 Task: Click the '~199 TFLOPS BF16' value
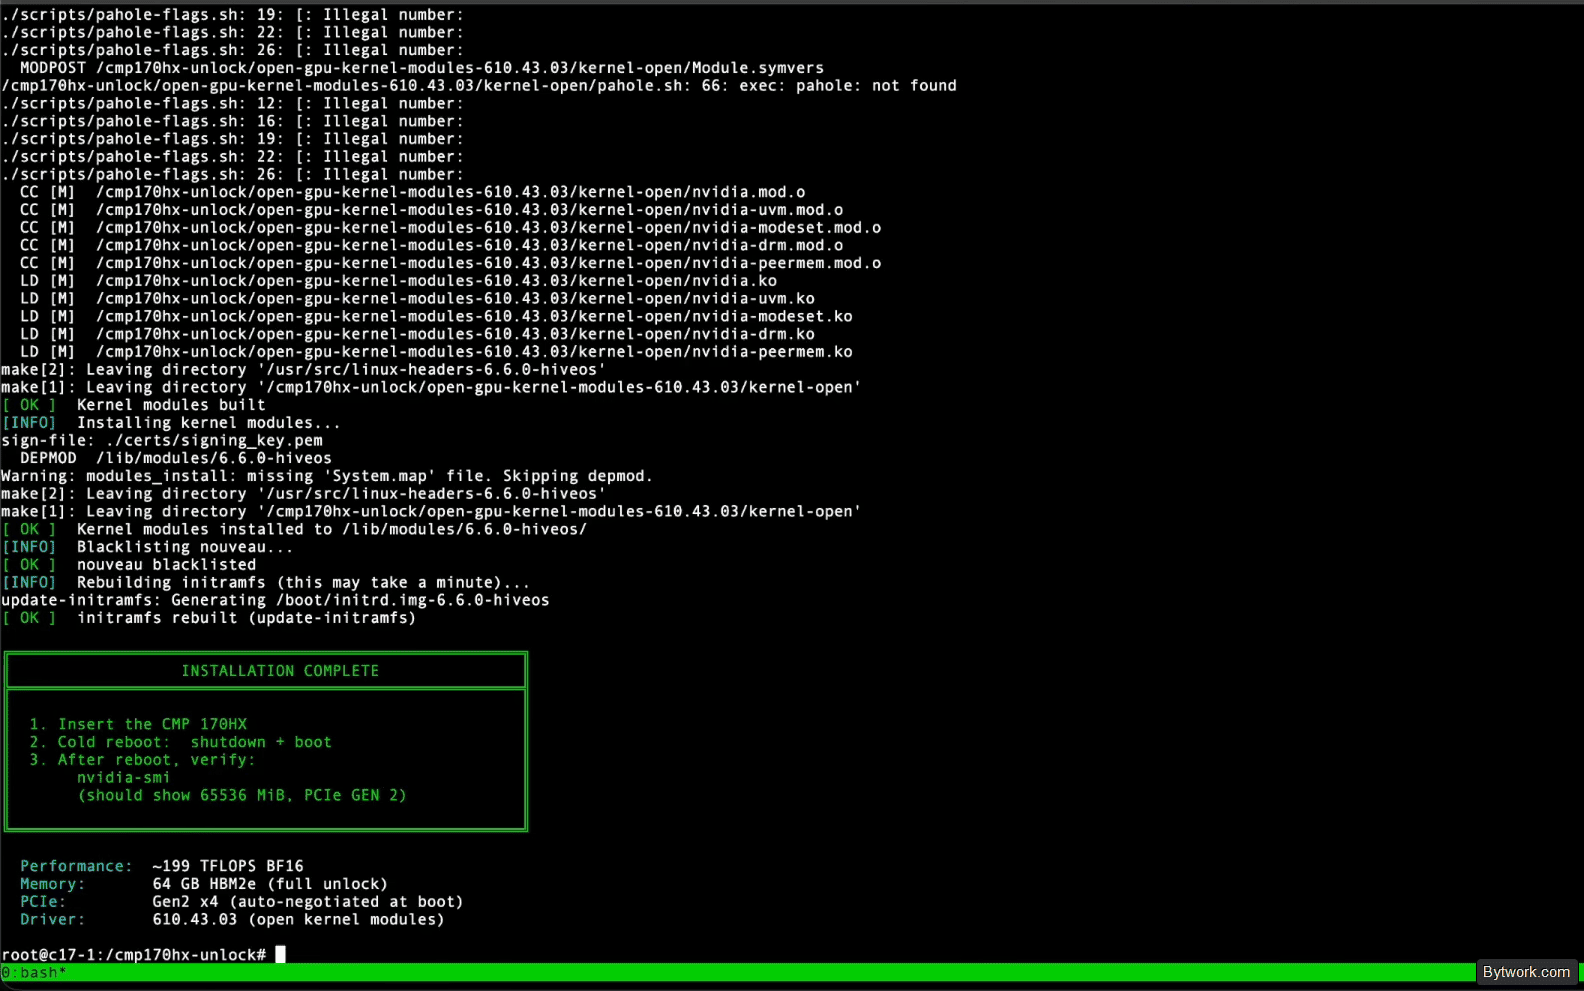228,867
